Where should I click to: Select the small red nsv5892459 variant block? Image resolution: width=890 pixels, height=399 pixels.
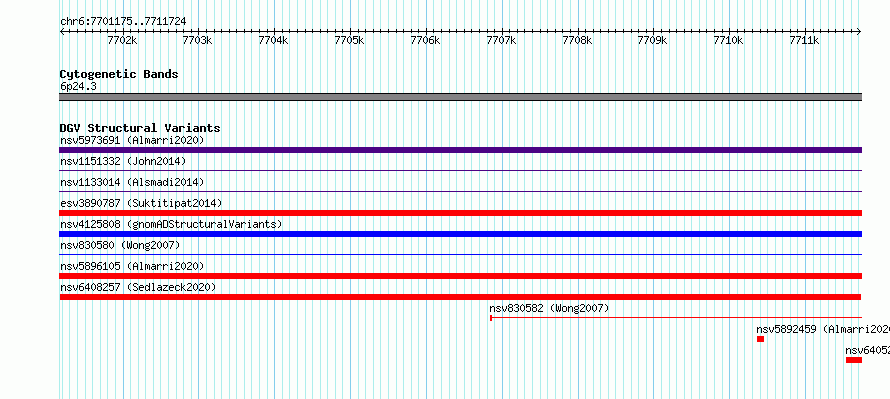tap(761, 339)
